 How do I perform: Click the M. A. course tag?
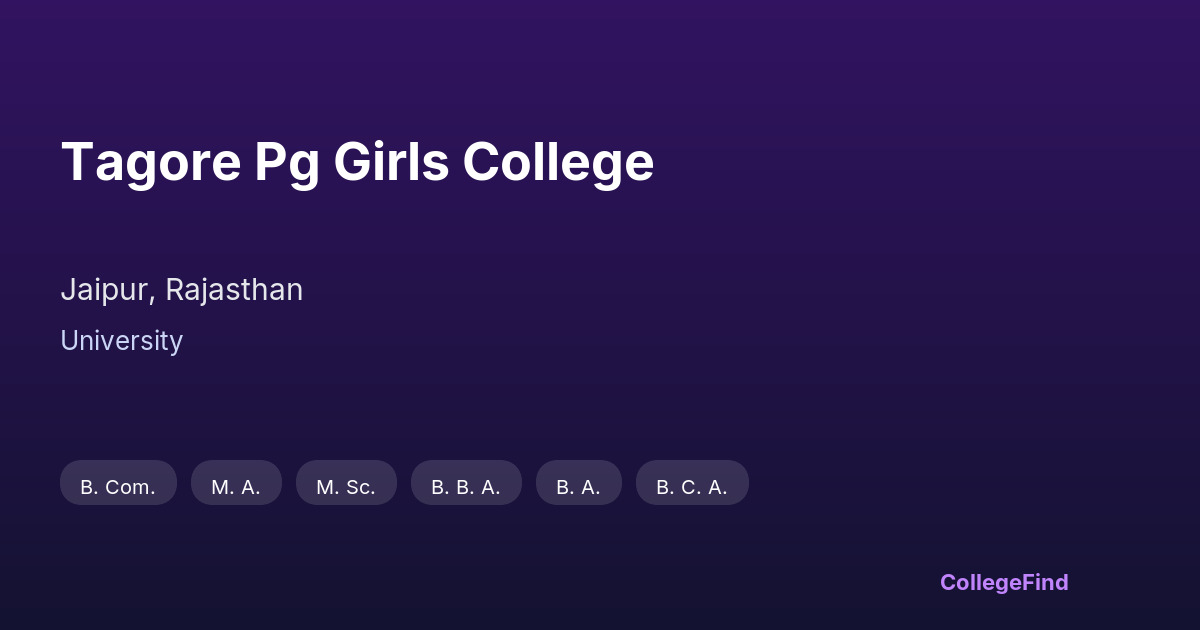[236, 483]
